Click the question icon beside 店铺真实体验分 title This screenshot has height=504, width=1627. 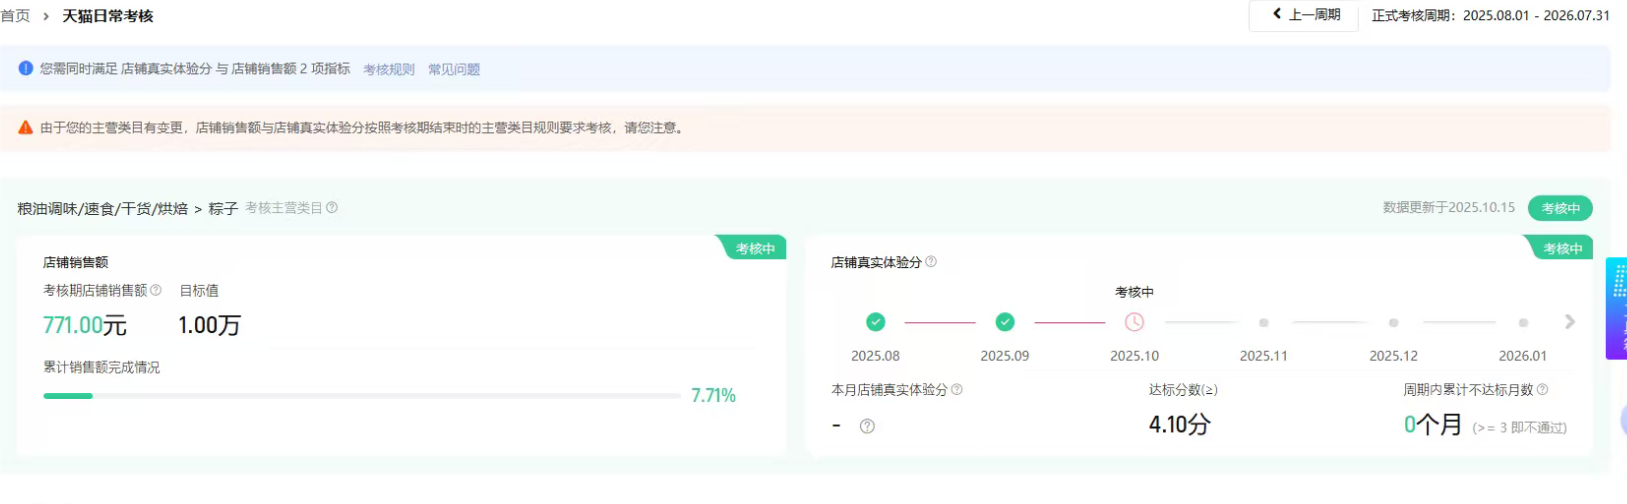point(931,262)
